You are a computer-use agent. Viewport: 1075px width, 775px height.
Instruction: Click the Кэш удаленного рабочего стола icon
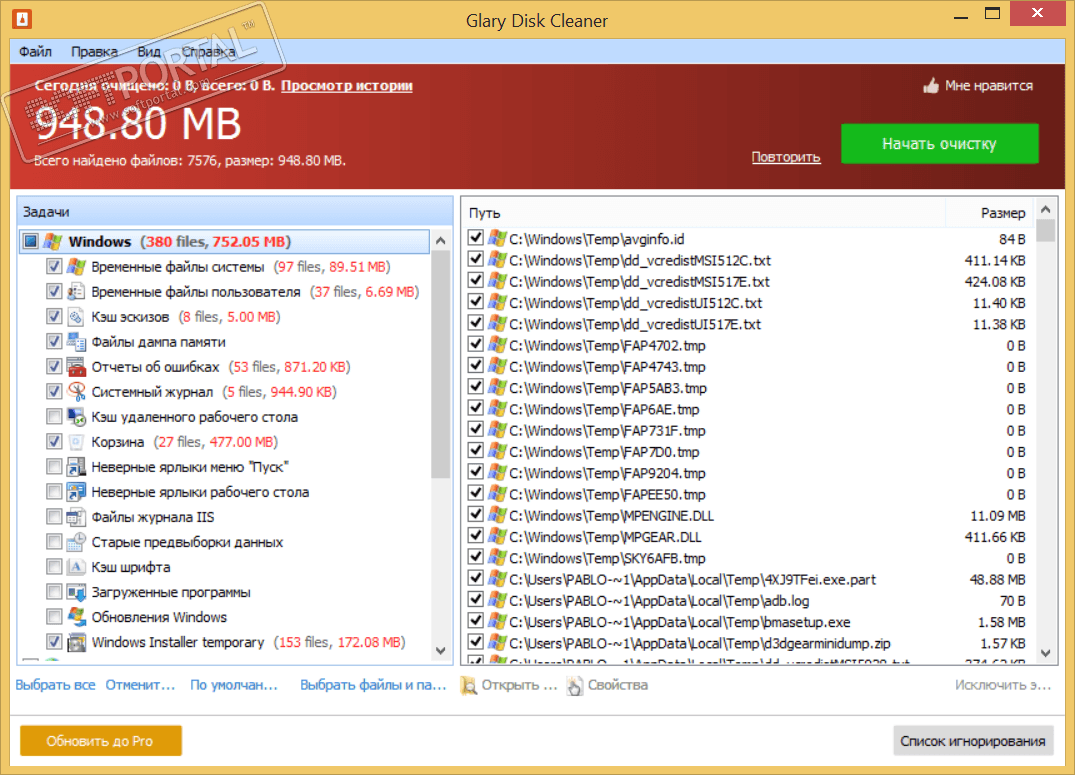76,417
